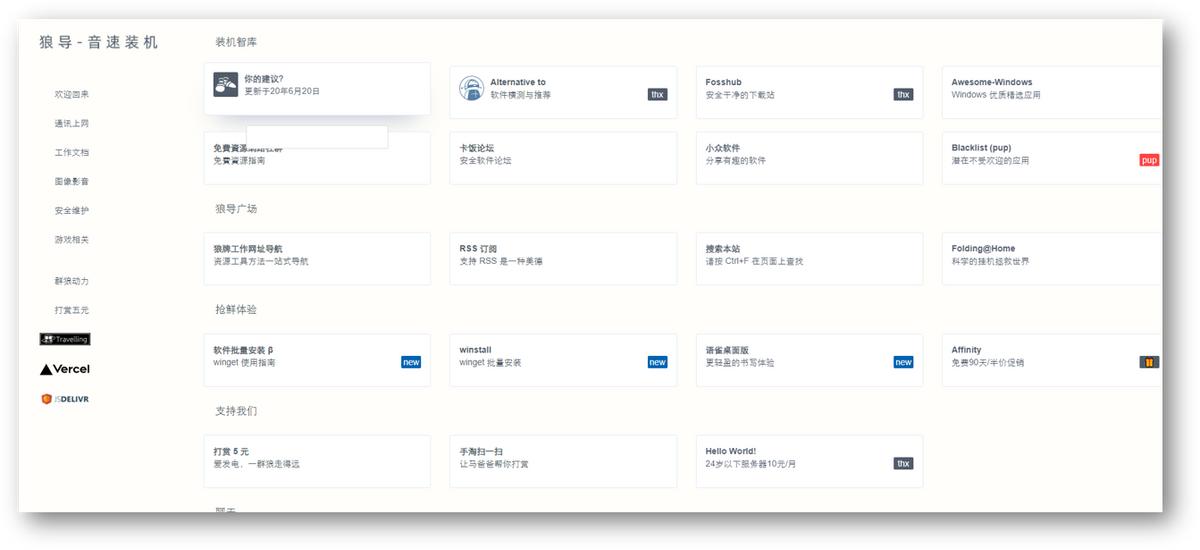This screenshot has width=1200, height=550.
Task: Click the 请按 Ctrl+F 在页面上查找 text
Action: point(754,261)
